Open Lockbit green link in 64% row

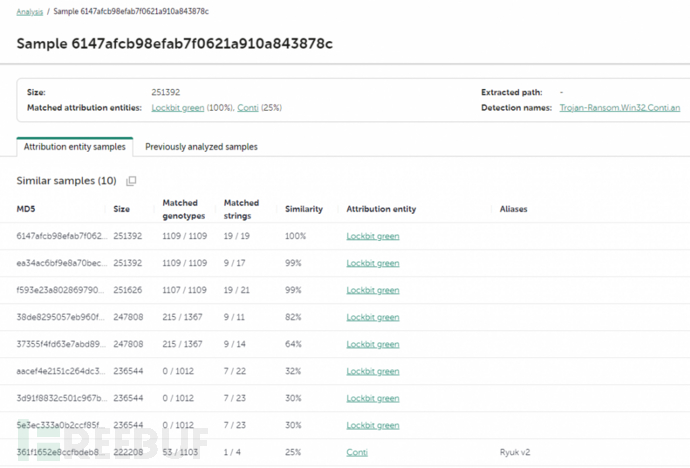pos(373,344)
